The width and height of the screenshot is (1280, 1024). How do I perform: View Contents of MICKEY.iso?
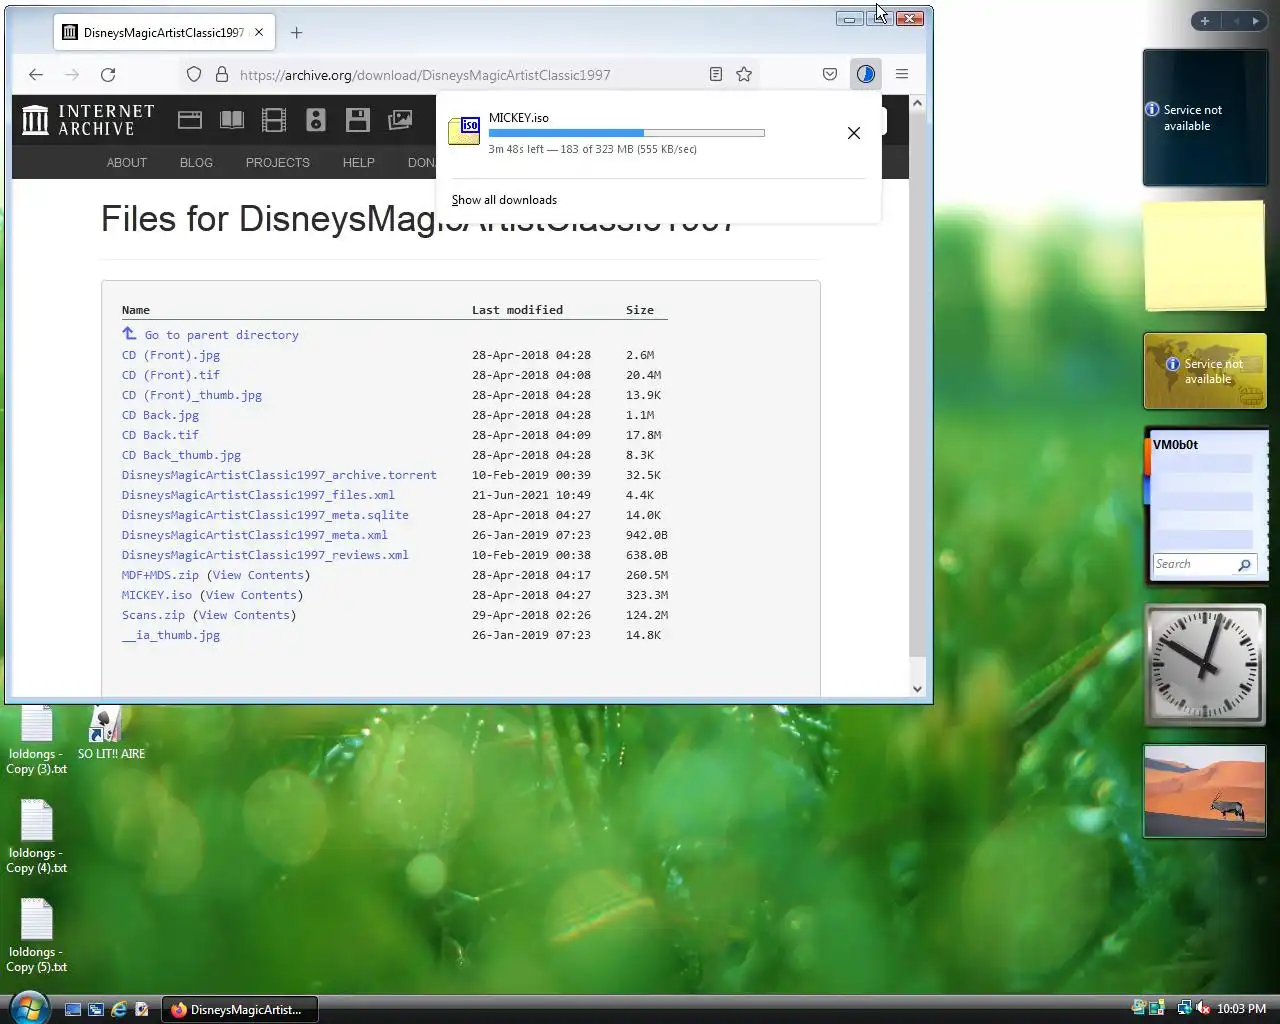click(251, 595)
